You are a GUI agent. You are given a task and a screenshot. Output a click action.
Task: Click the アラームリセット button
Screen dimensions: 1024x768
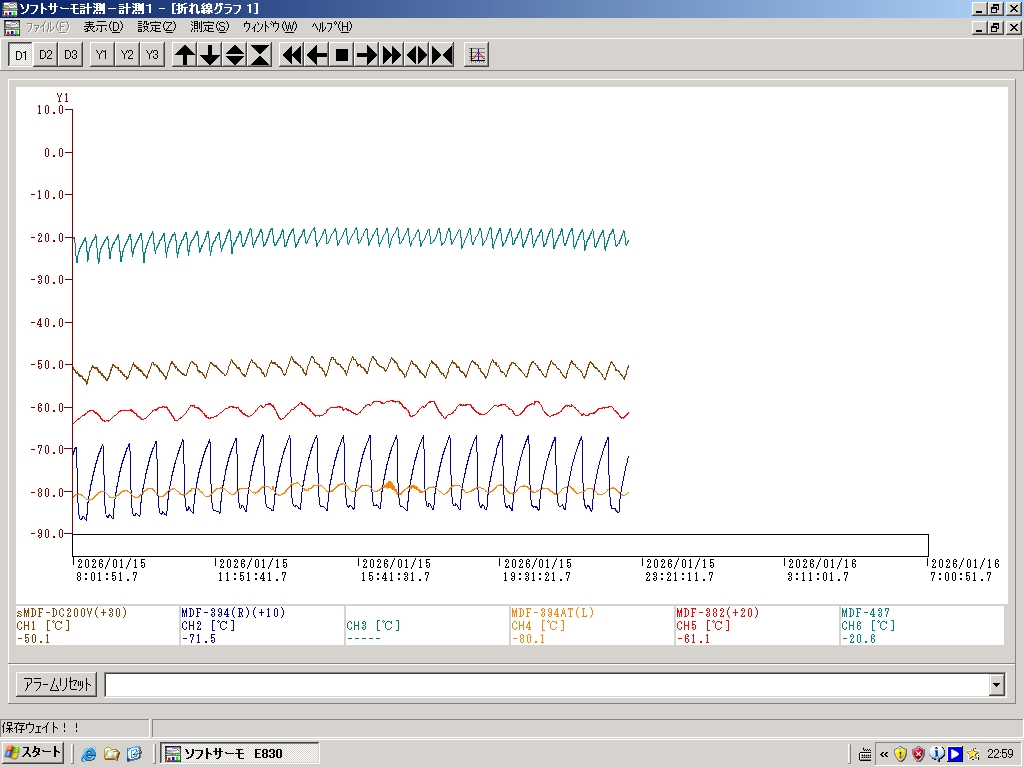click(x=57, y=685)
